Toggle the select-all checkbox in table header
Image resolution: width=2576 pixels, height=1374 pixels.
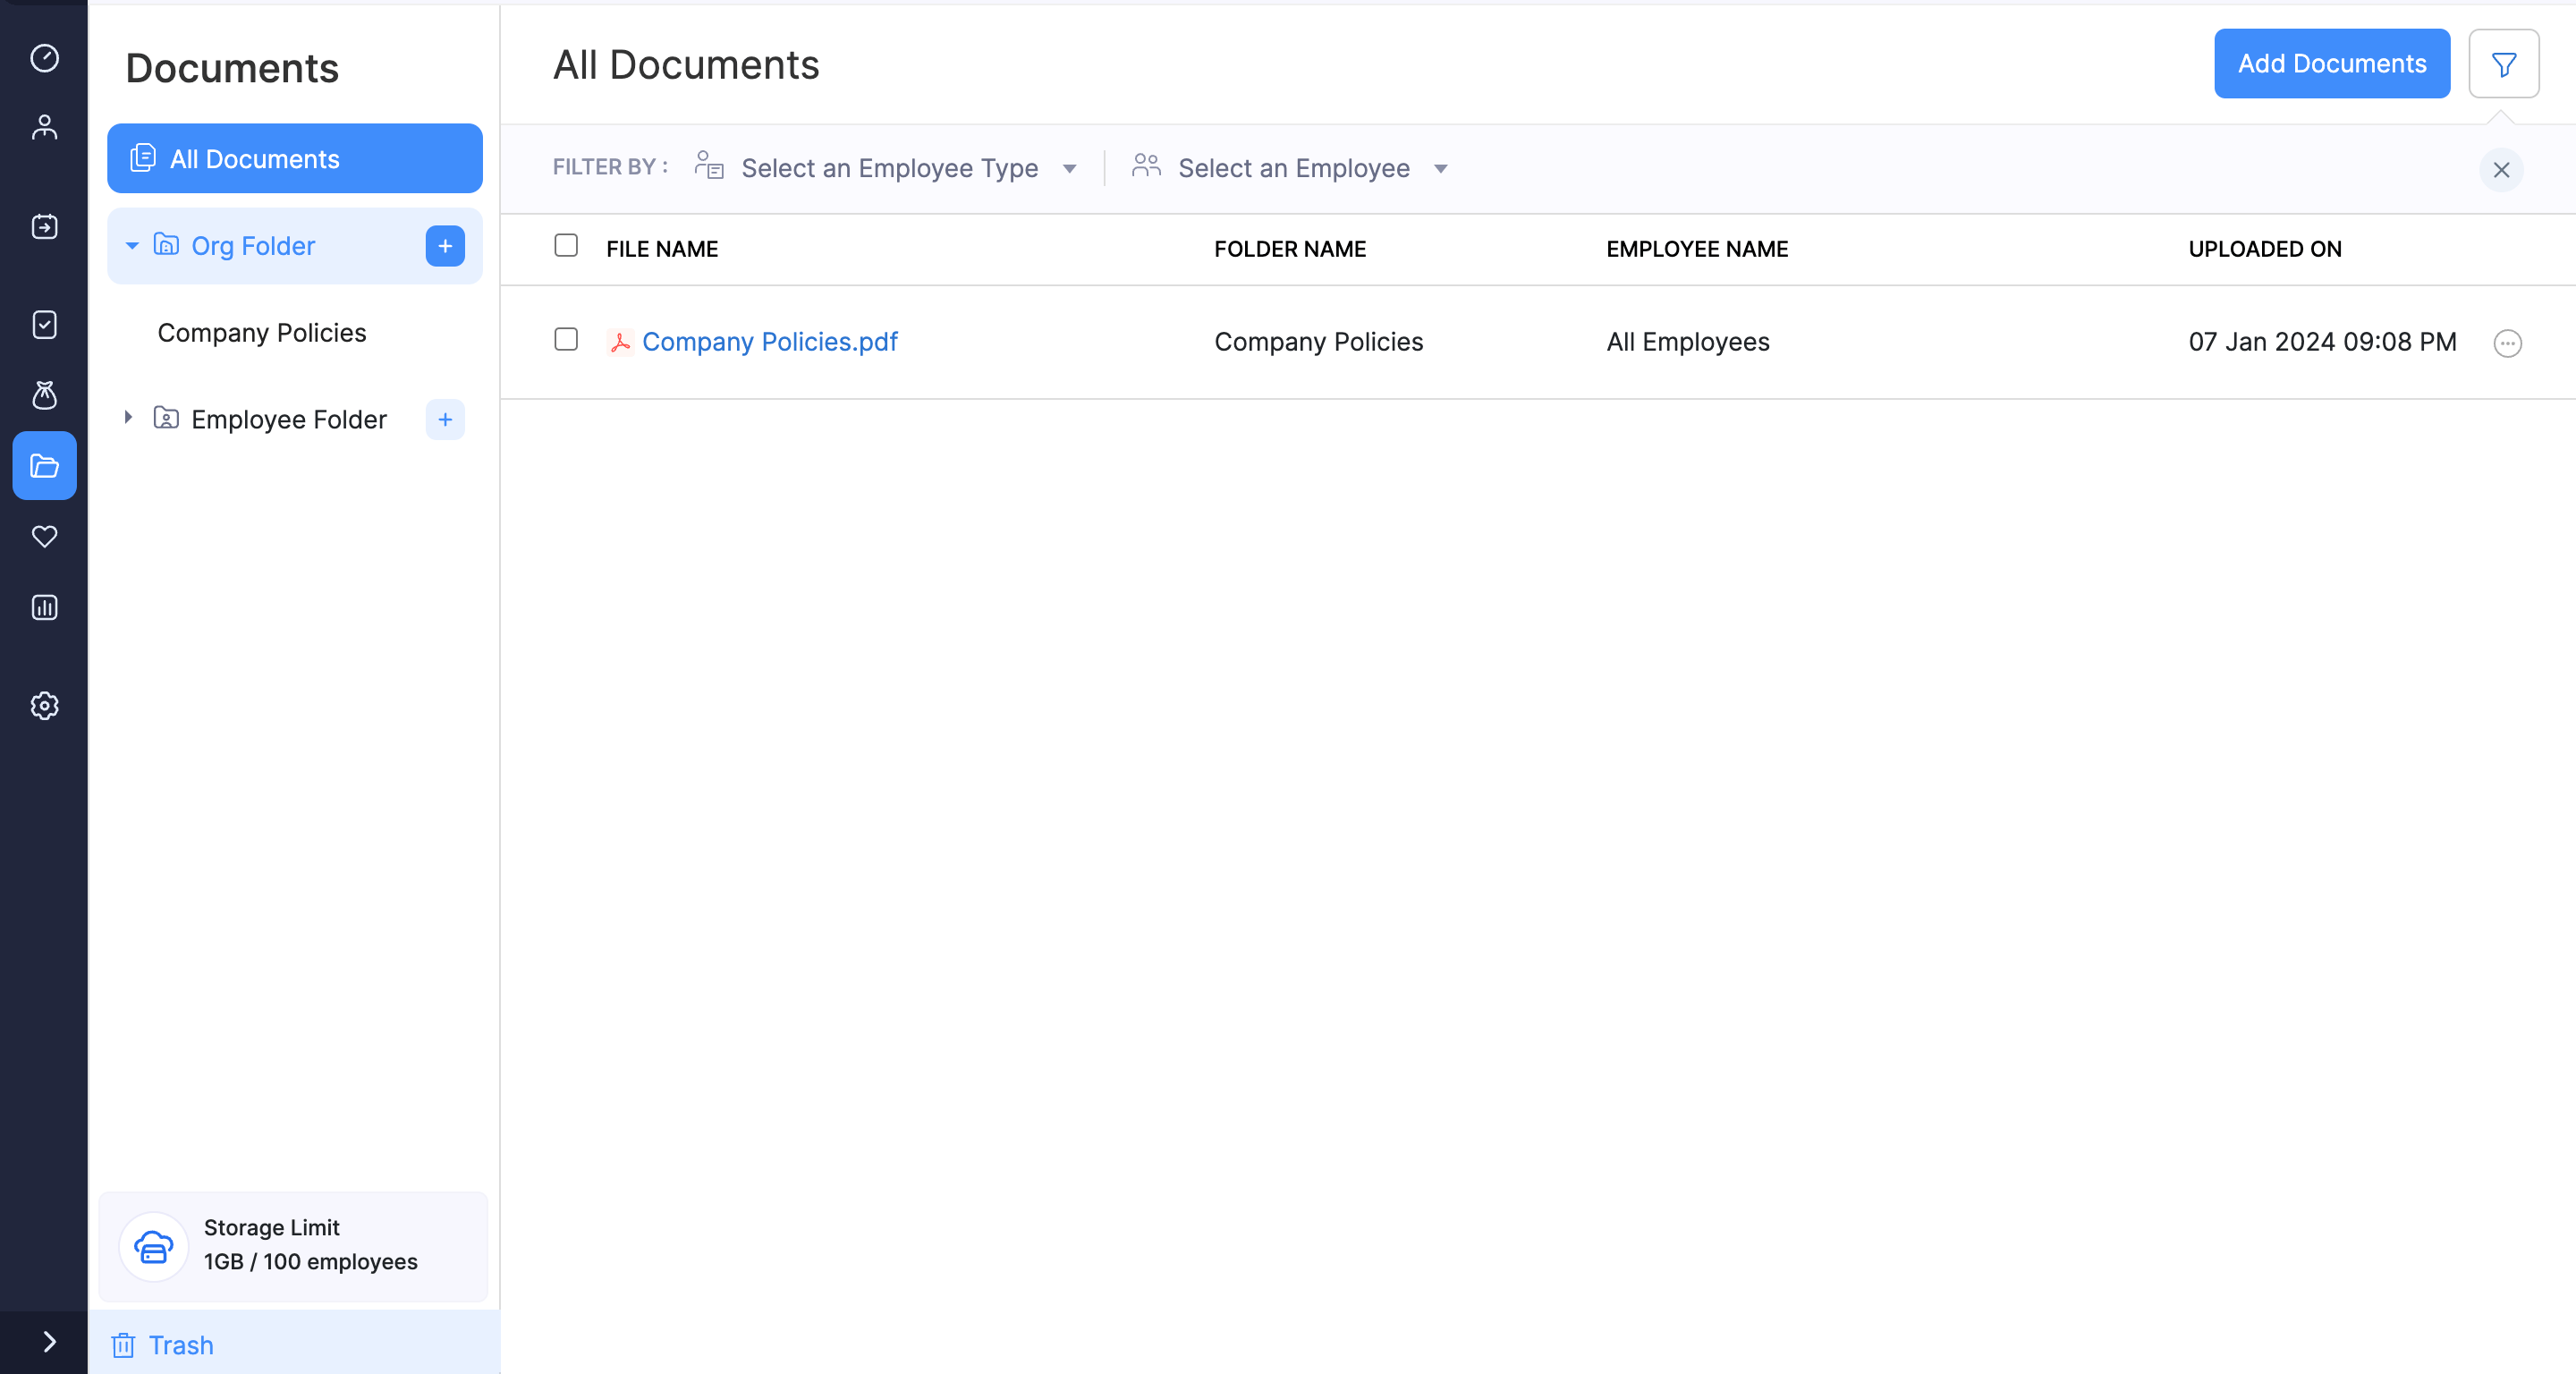coord(566,245)
